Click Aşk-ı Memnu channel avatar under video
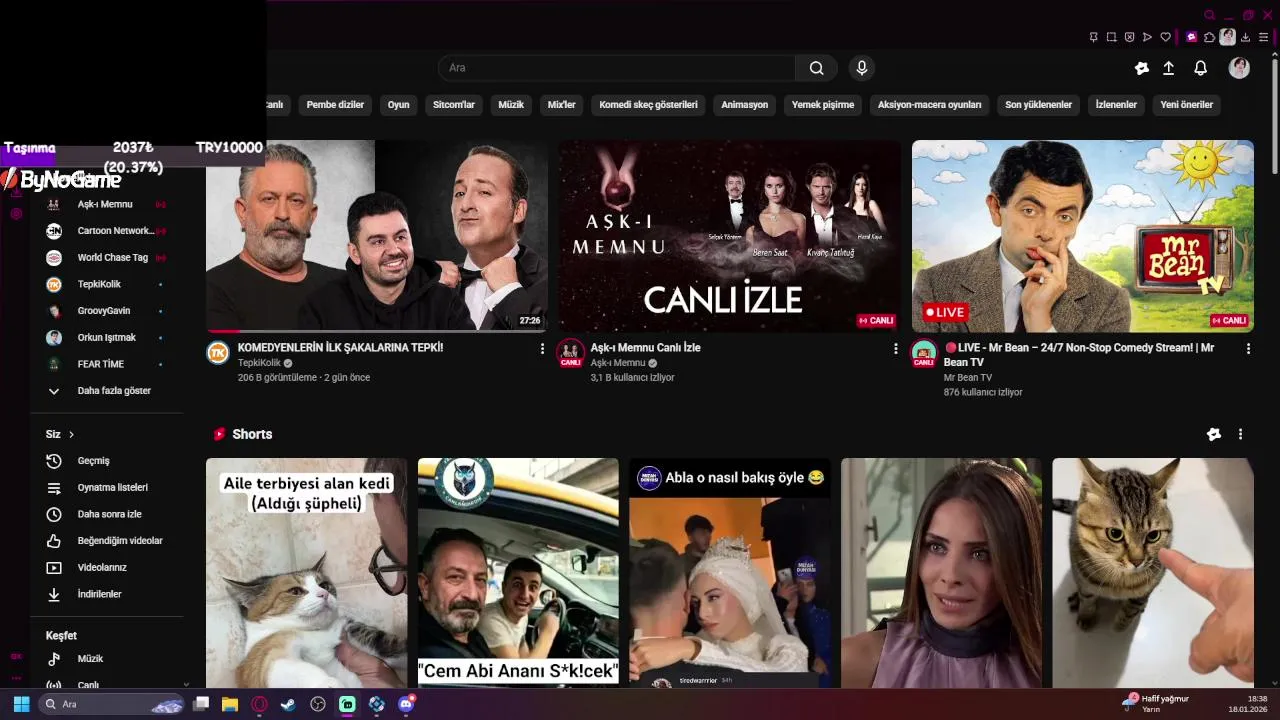 [x=571, y=353]
